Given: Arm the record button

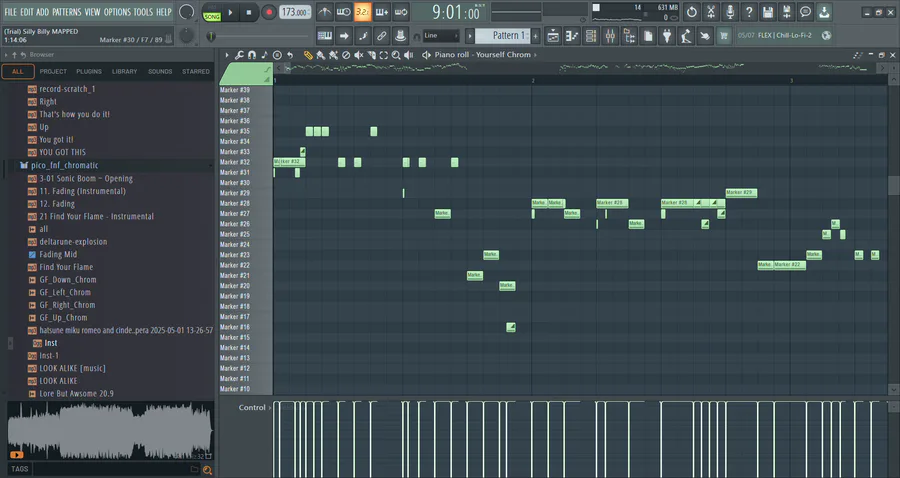Looking at the screenshot, I should tap(268, 12).
